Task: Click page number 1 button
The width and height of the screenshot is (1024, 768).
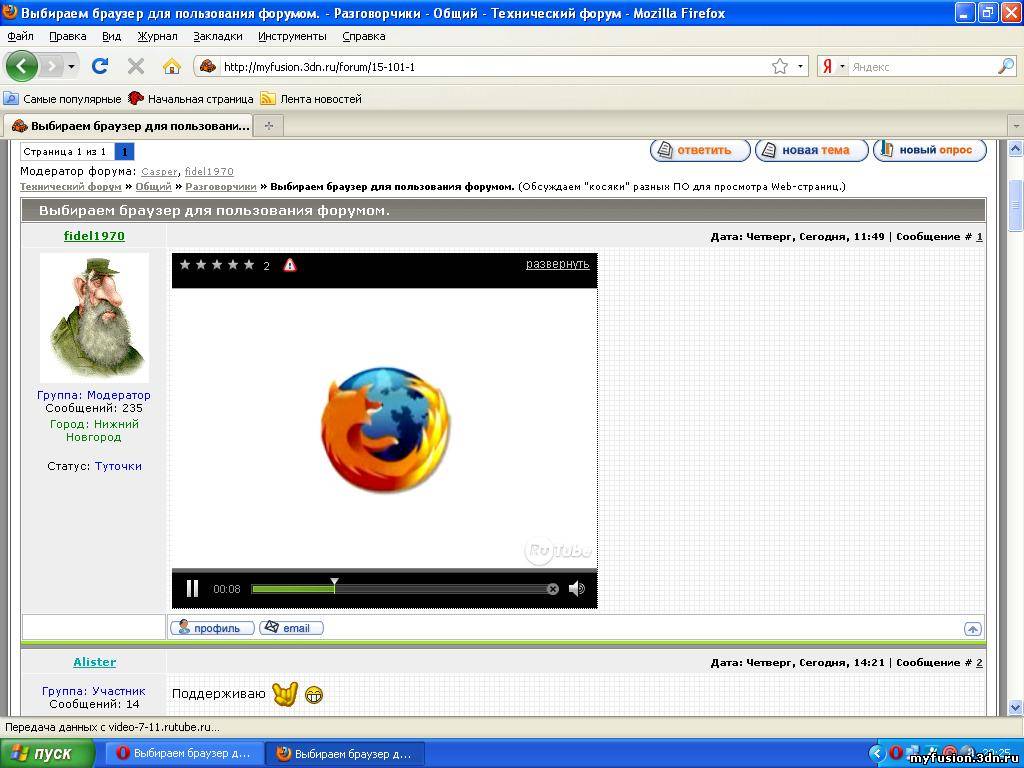Action: click(x=124, y=152)
